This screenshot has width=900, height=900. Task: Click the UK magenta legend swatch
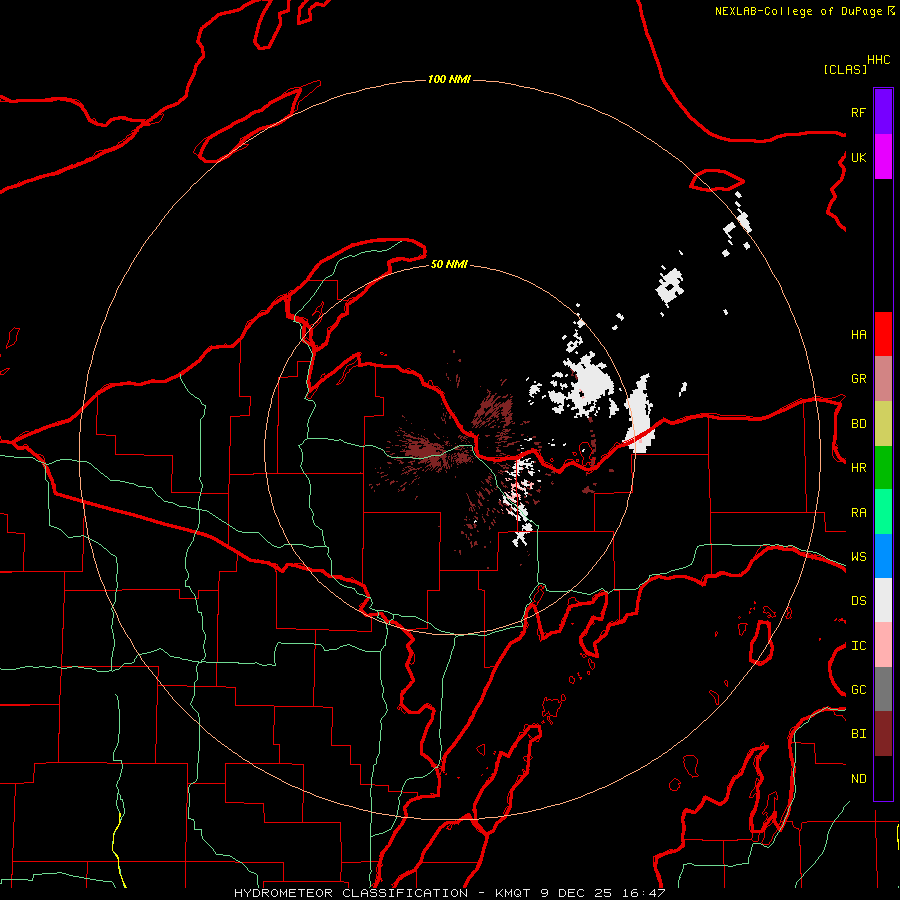(x=883, y=157)
